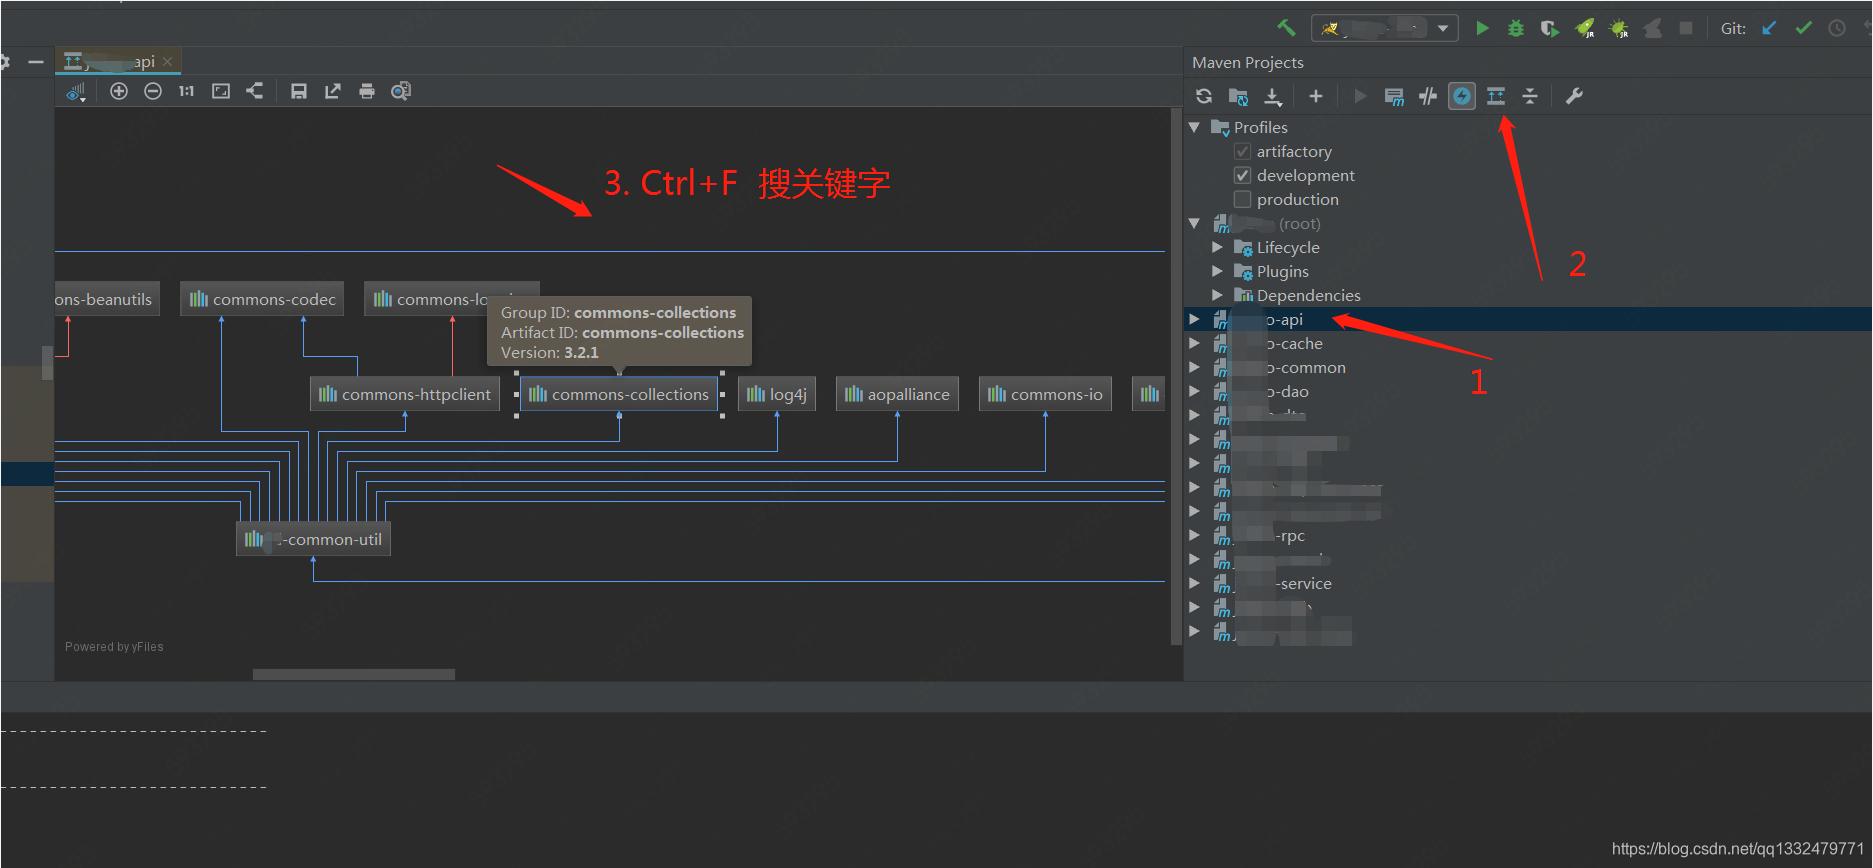This screenshot has height=868, width=1873.
Task: Reimport all Maven projects
Action: (1204, 96)
